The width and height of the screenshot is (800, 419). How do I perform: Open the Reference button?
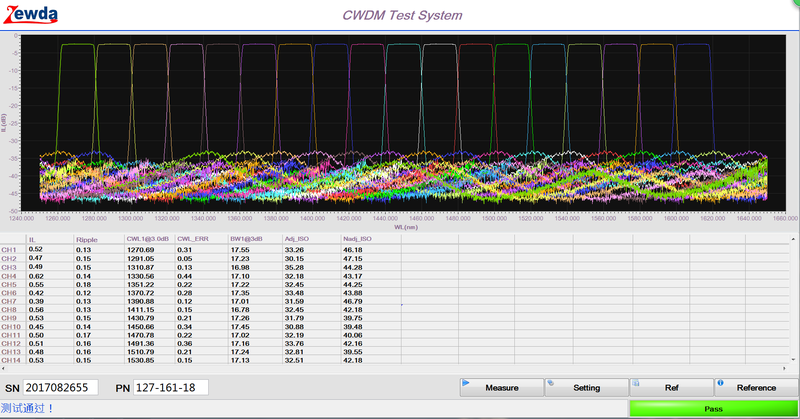coord(756,387)
